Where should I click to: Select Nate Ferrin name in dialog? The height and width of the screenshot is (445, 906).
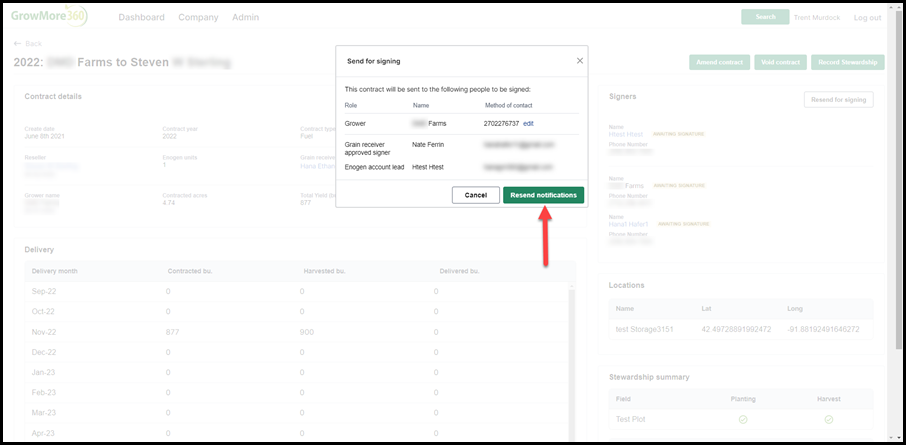(428, 144)
